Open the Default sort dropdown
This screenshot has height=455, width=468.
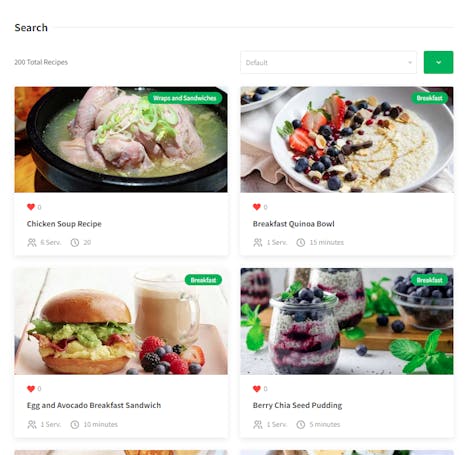pyautogui.click(x=328, y=62)
